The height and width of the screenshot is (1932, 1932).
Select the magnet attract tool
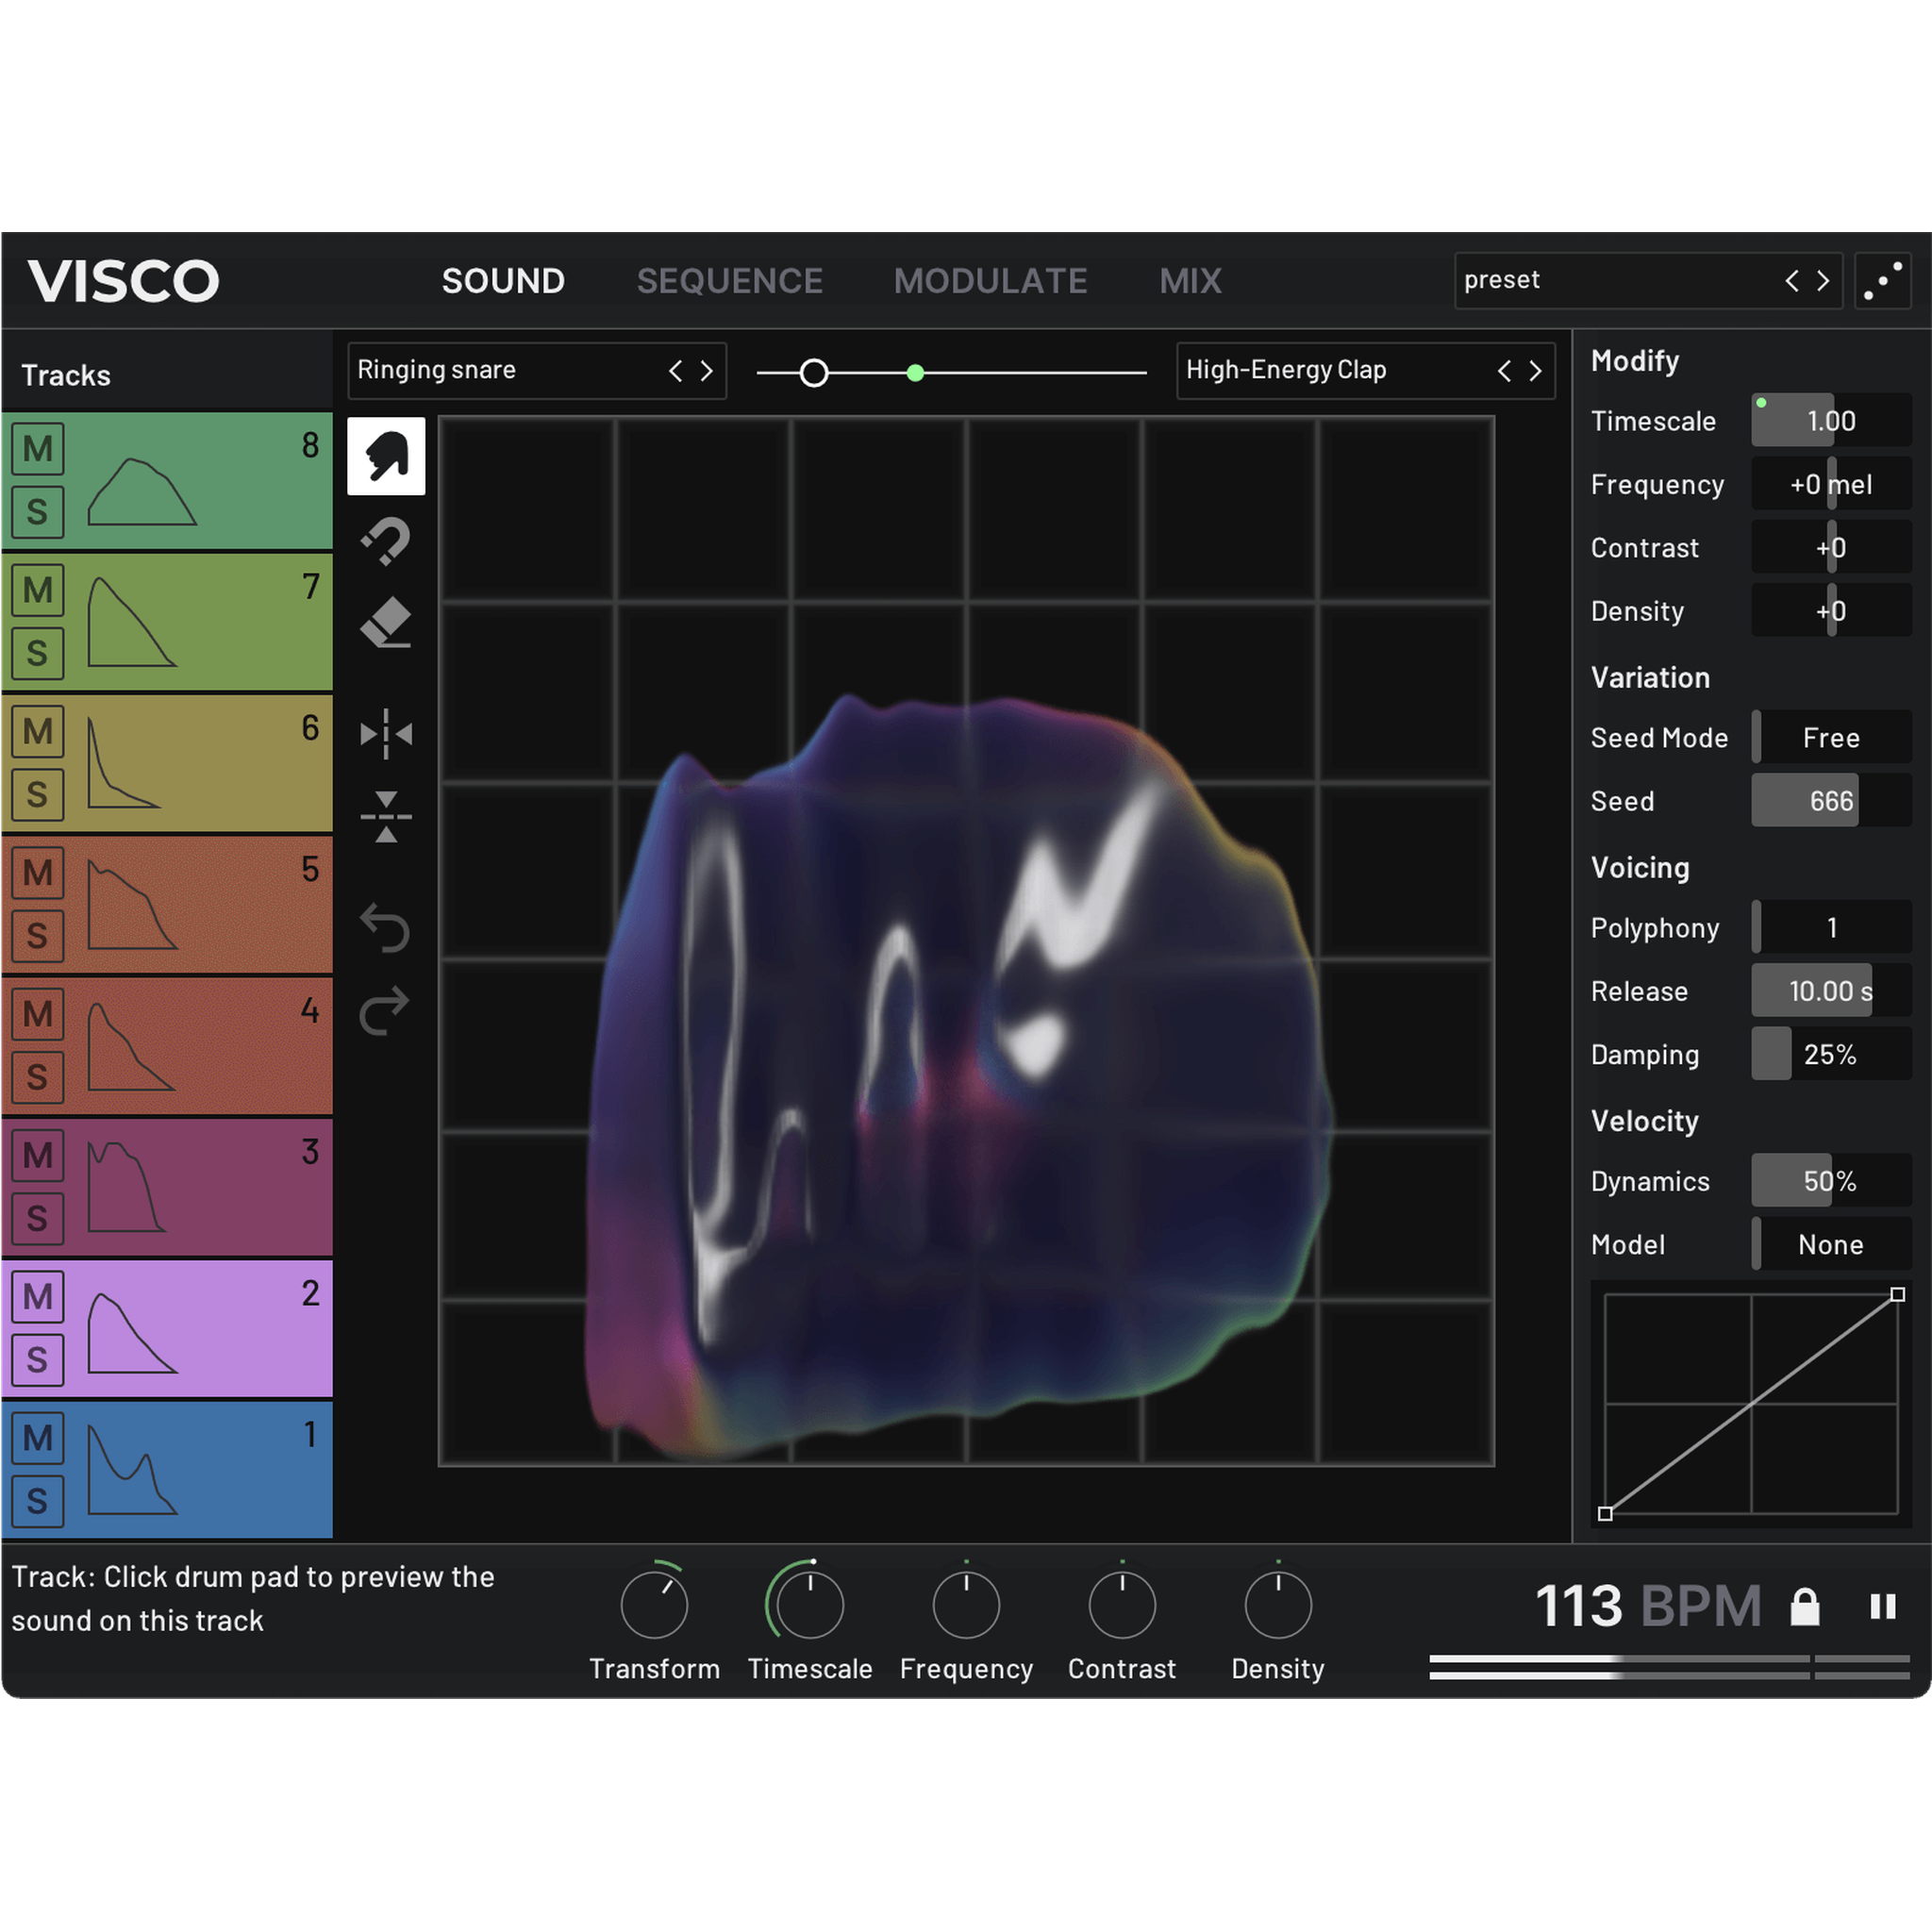[x=386, y=541]
